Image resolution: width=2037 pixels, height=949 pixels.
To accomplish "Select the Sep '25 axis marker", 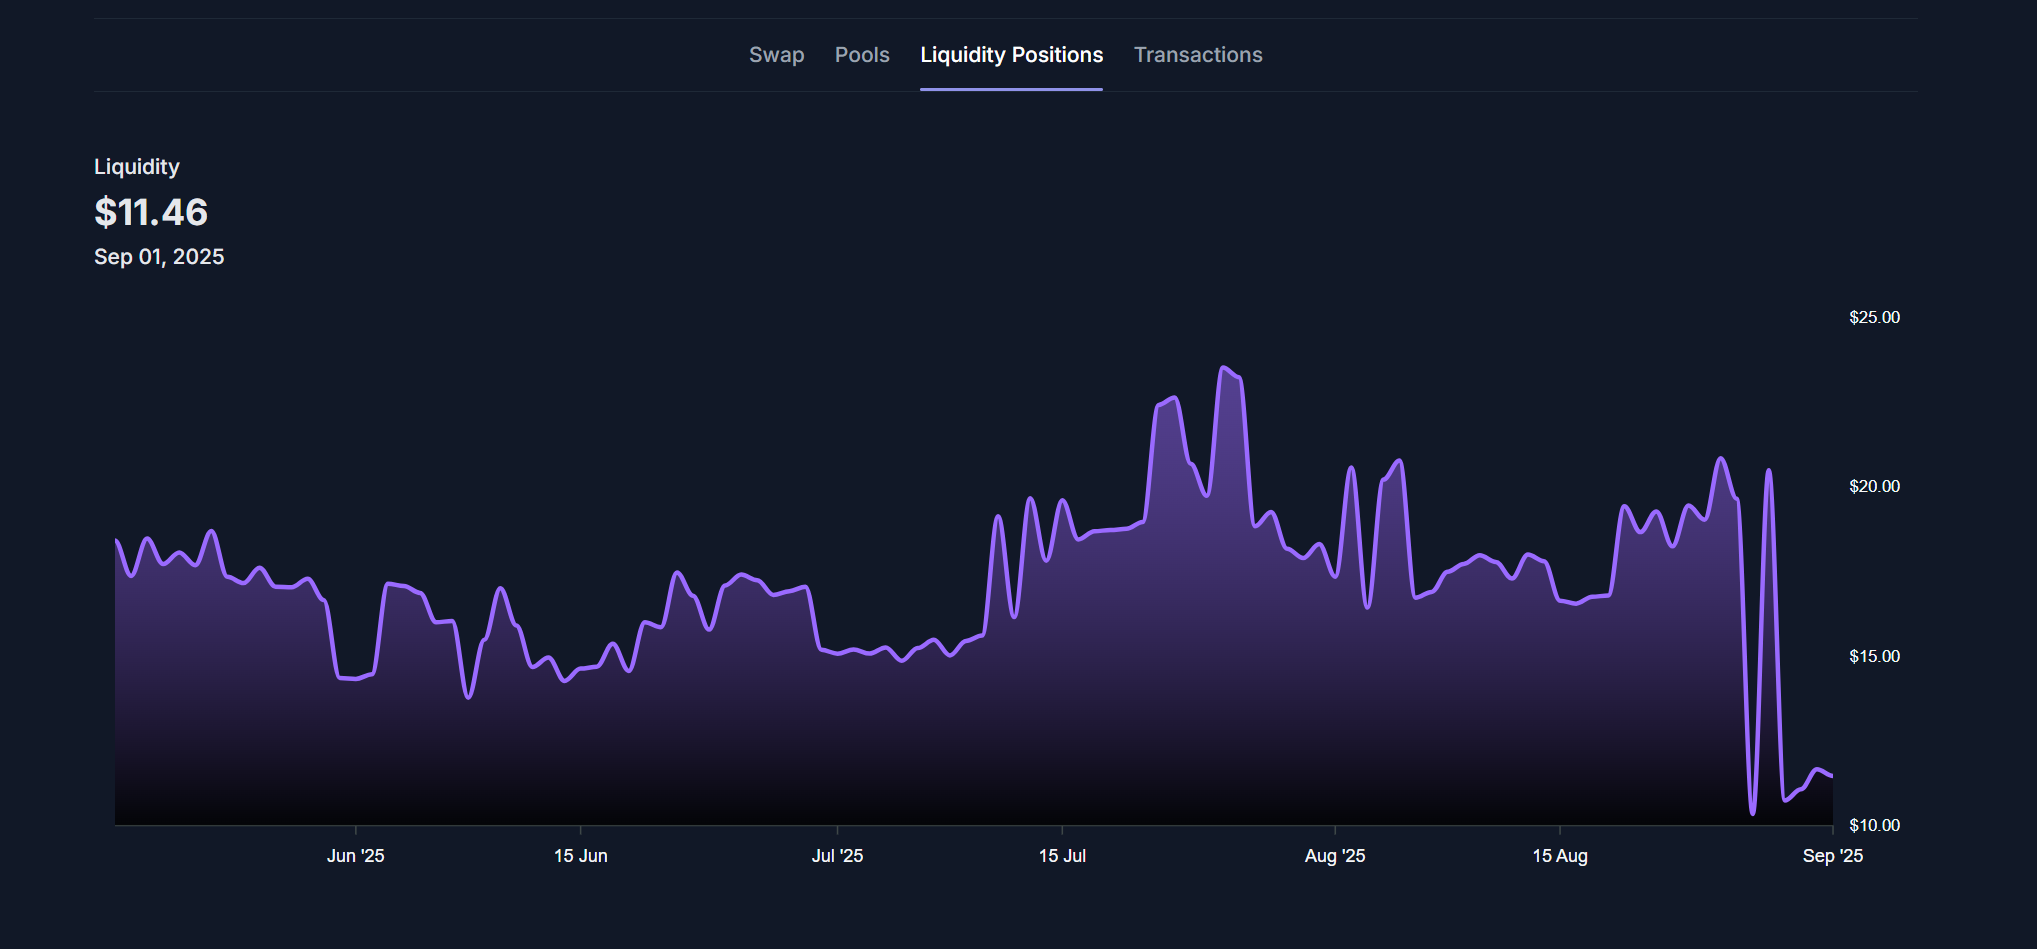I will pyautogui.click(x=1832, y=856).
